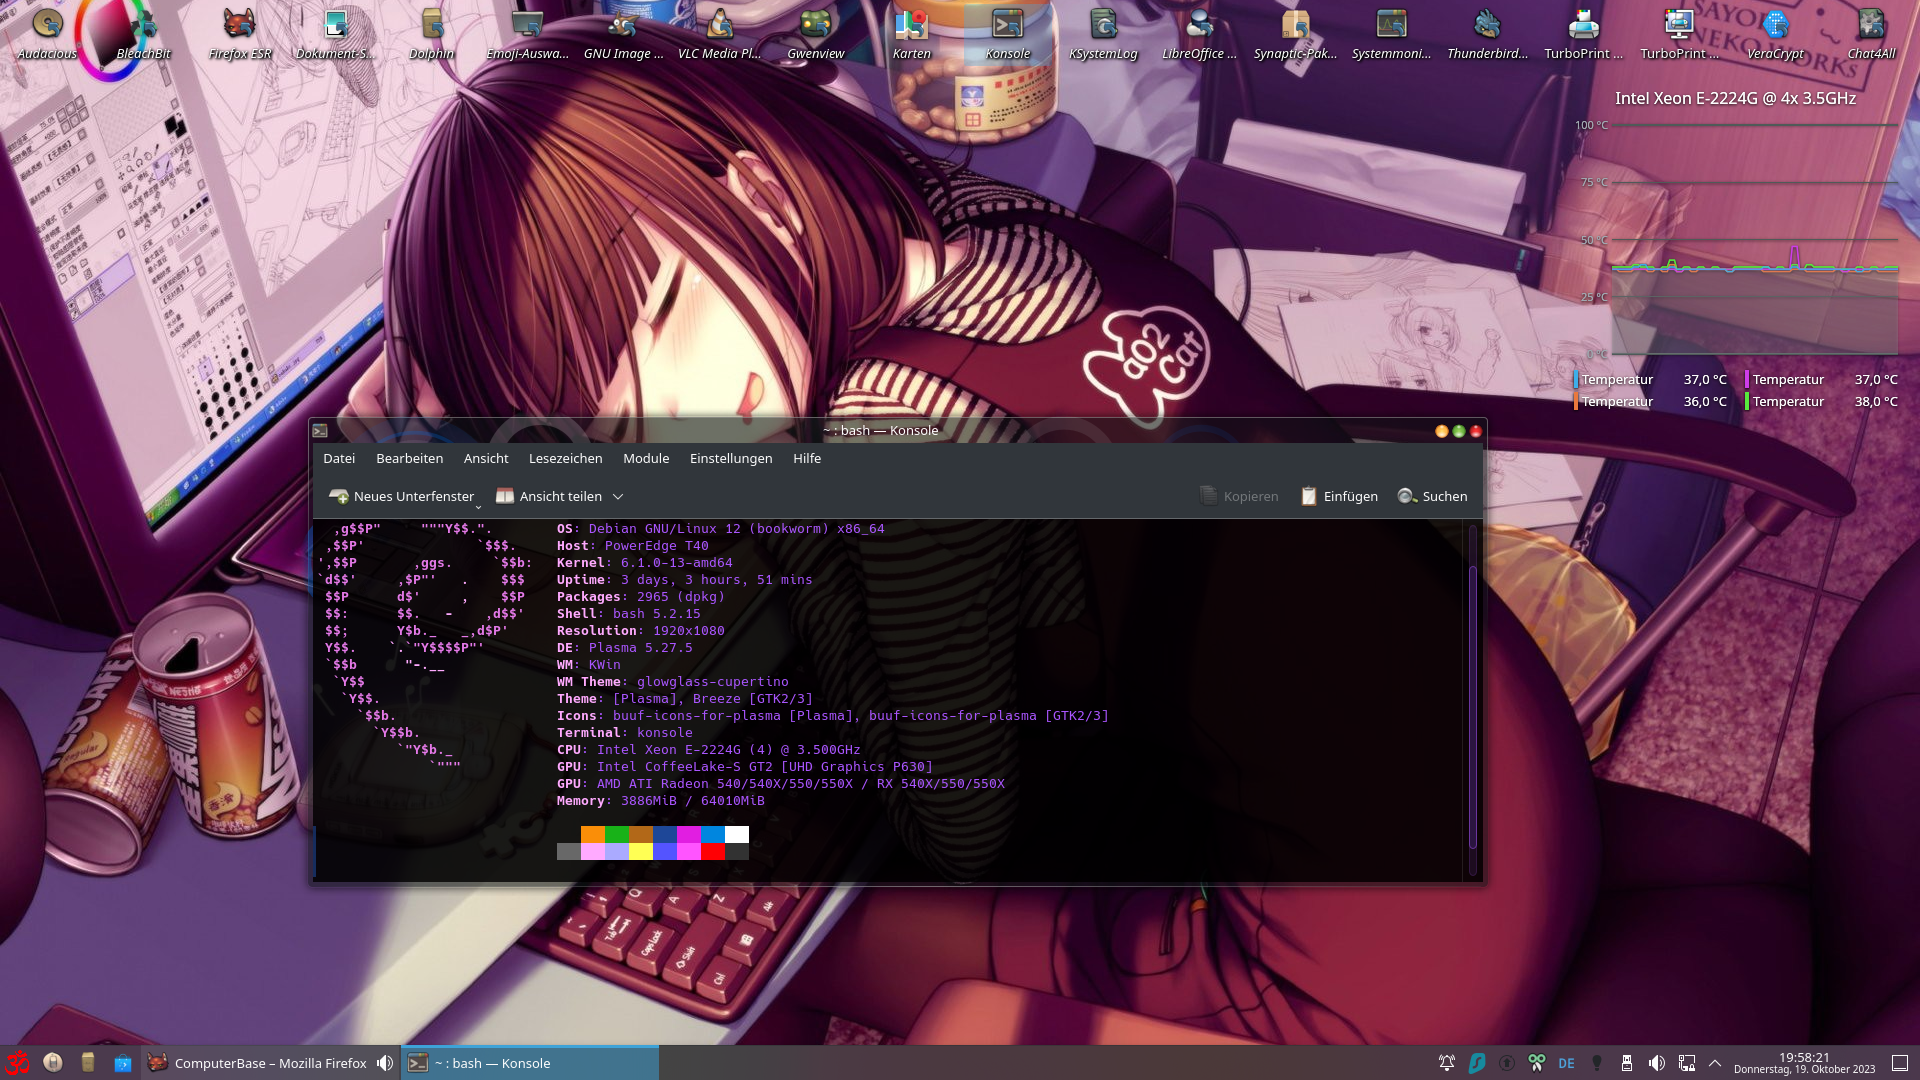Screen dimensions: 1920x1080
Task: Toggle show desktop in the bottom-right corner
Action: click(1902, 1063)
